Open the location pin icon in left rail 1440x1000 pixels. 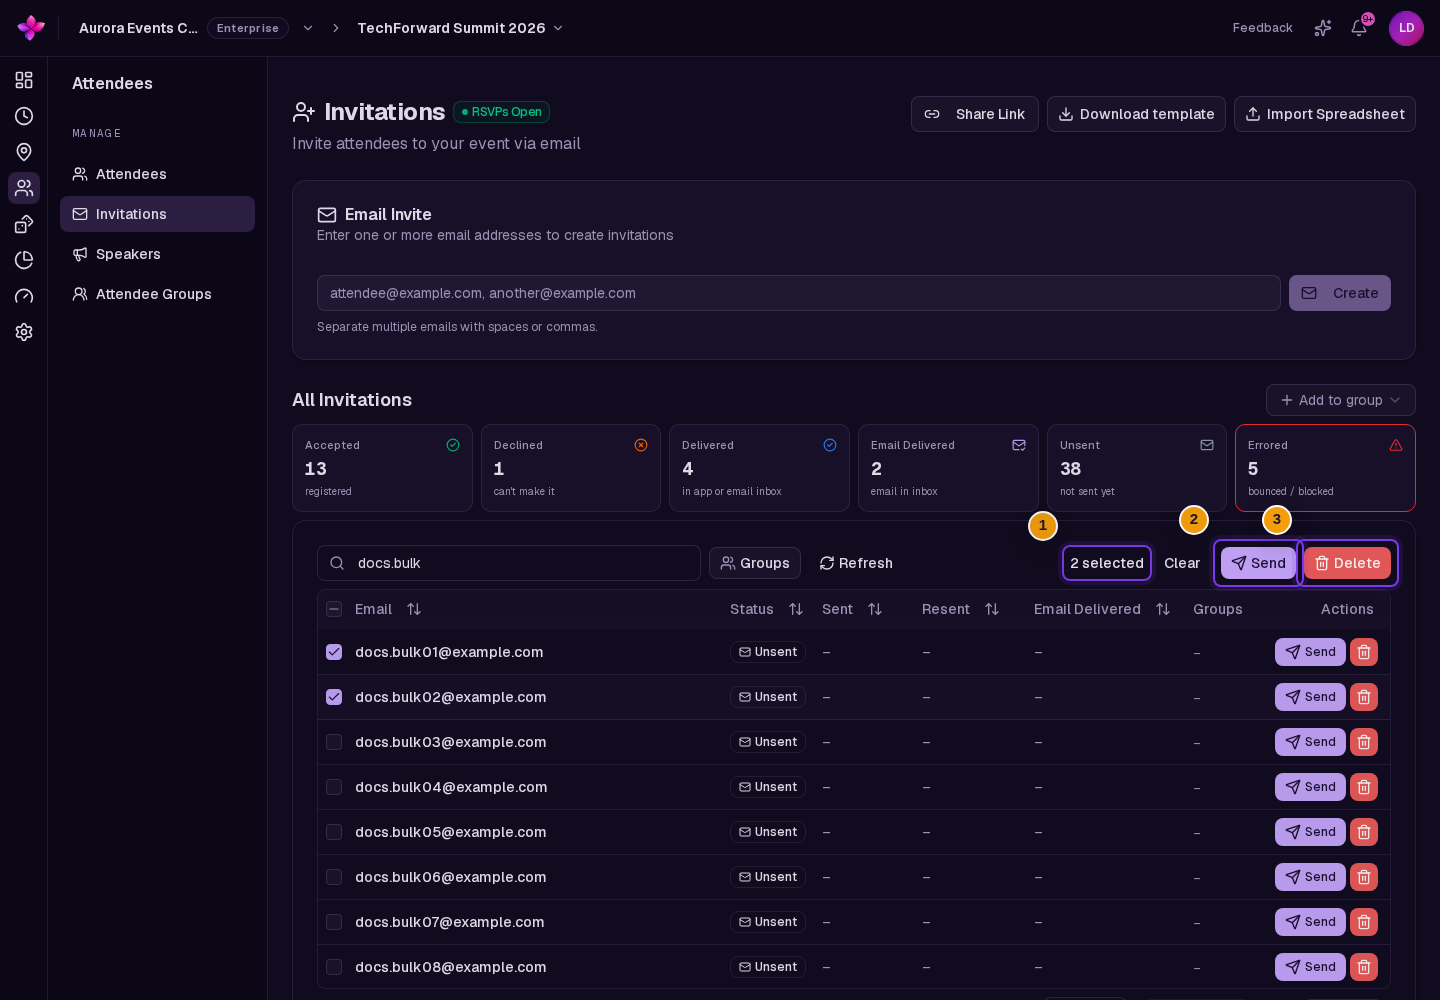point(24,152)
